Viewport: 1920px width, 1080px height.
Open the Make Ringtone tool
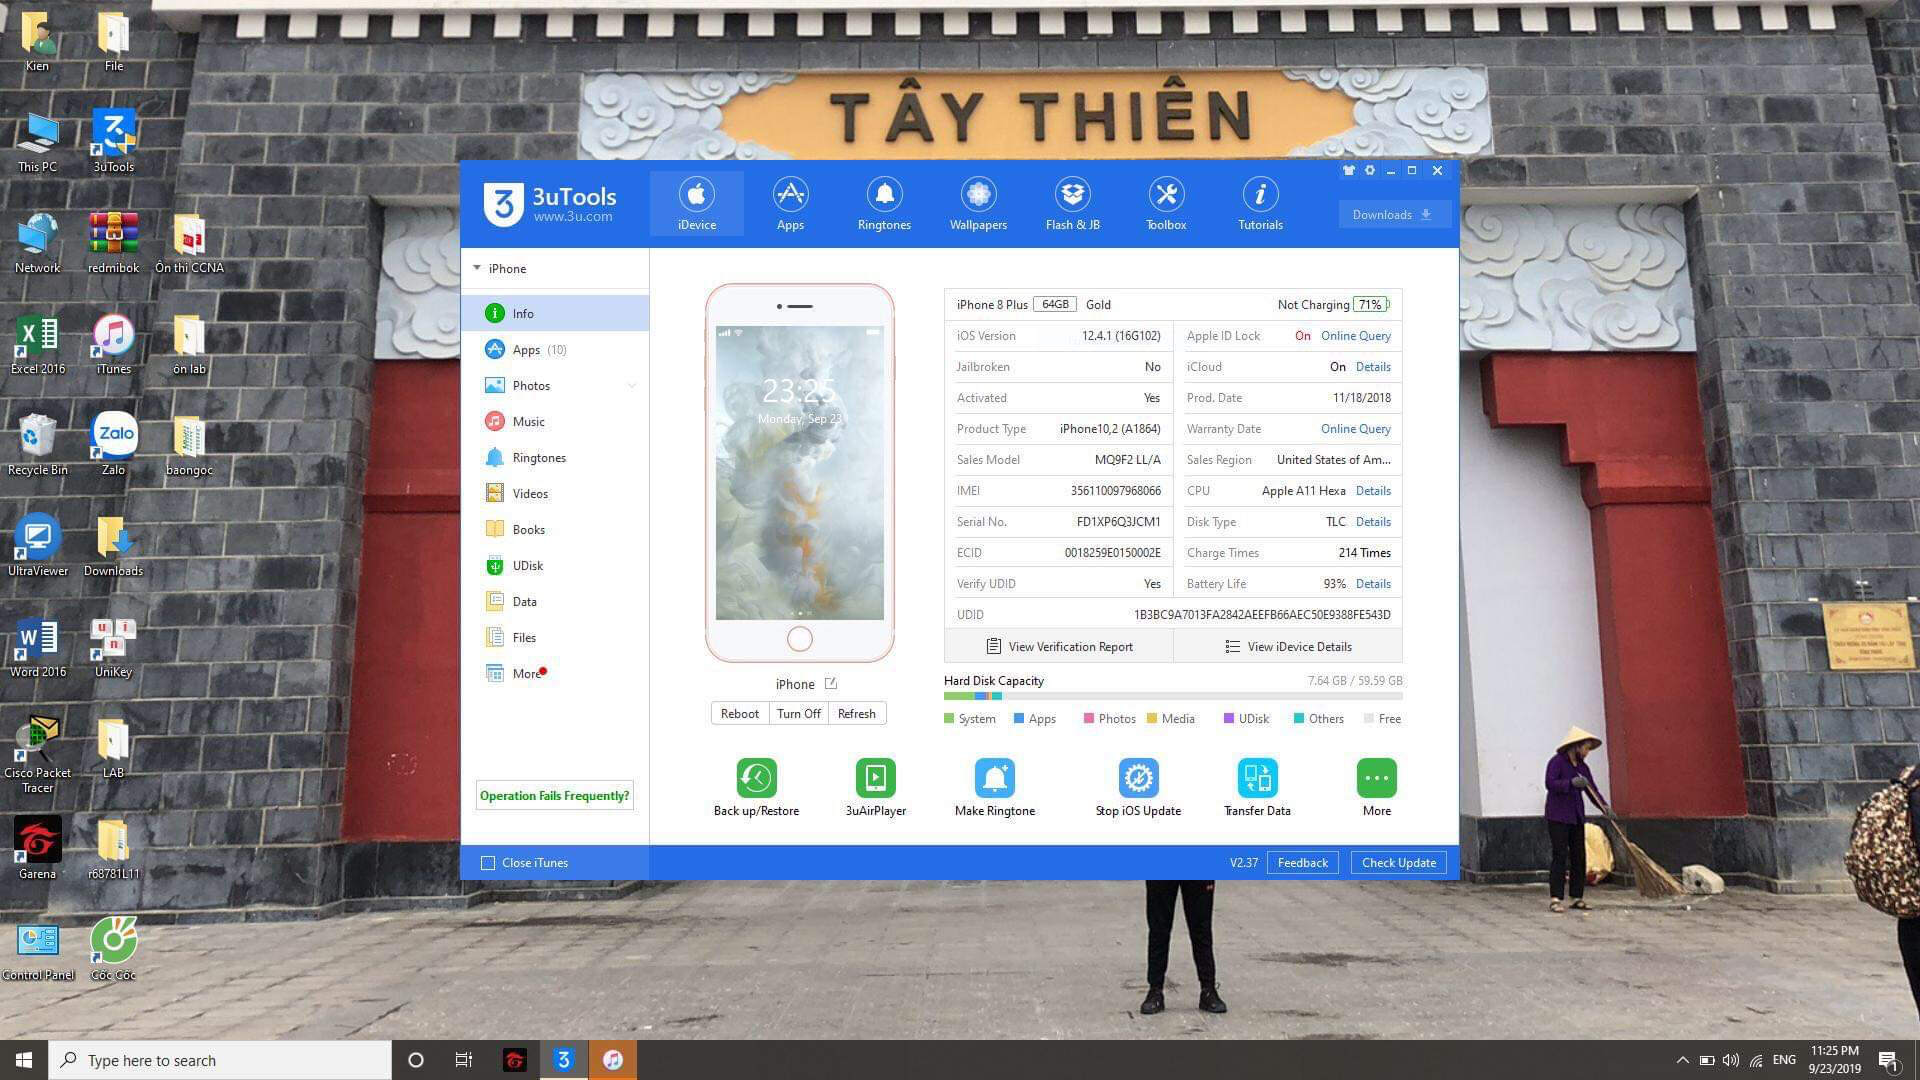tap(994, 778)
